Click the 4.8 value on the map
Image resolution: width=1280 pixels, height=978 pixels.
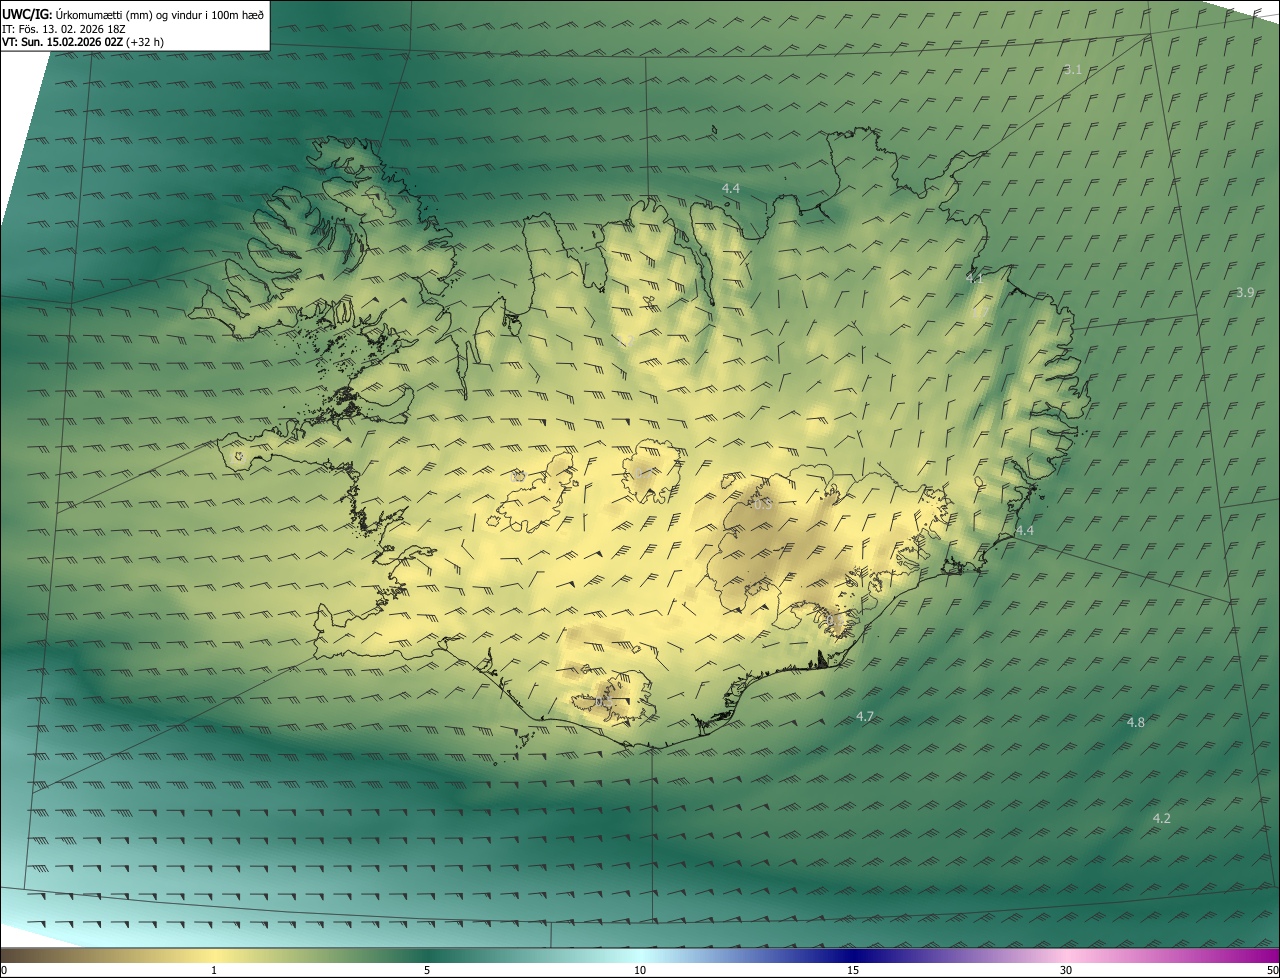(x=1136, y=723)
